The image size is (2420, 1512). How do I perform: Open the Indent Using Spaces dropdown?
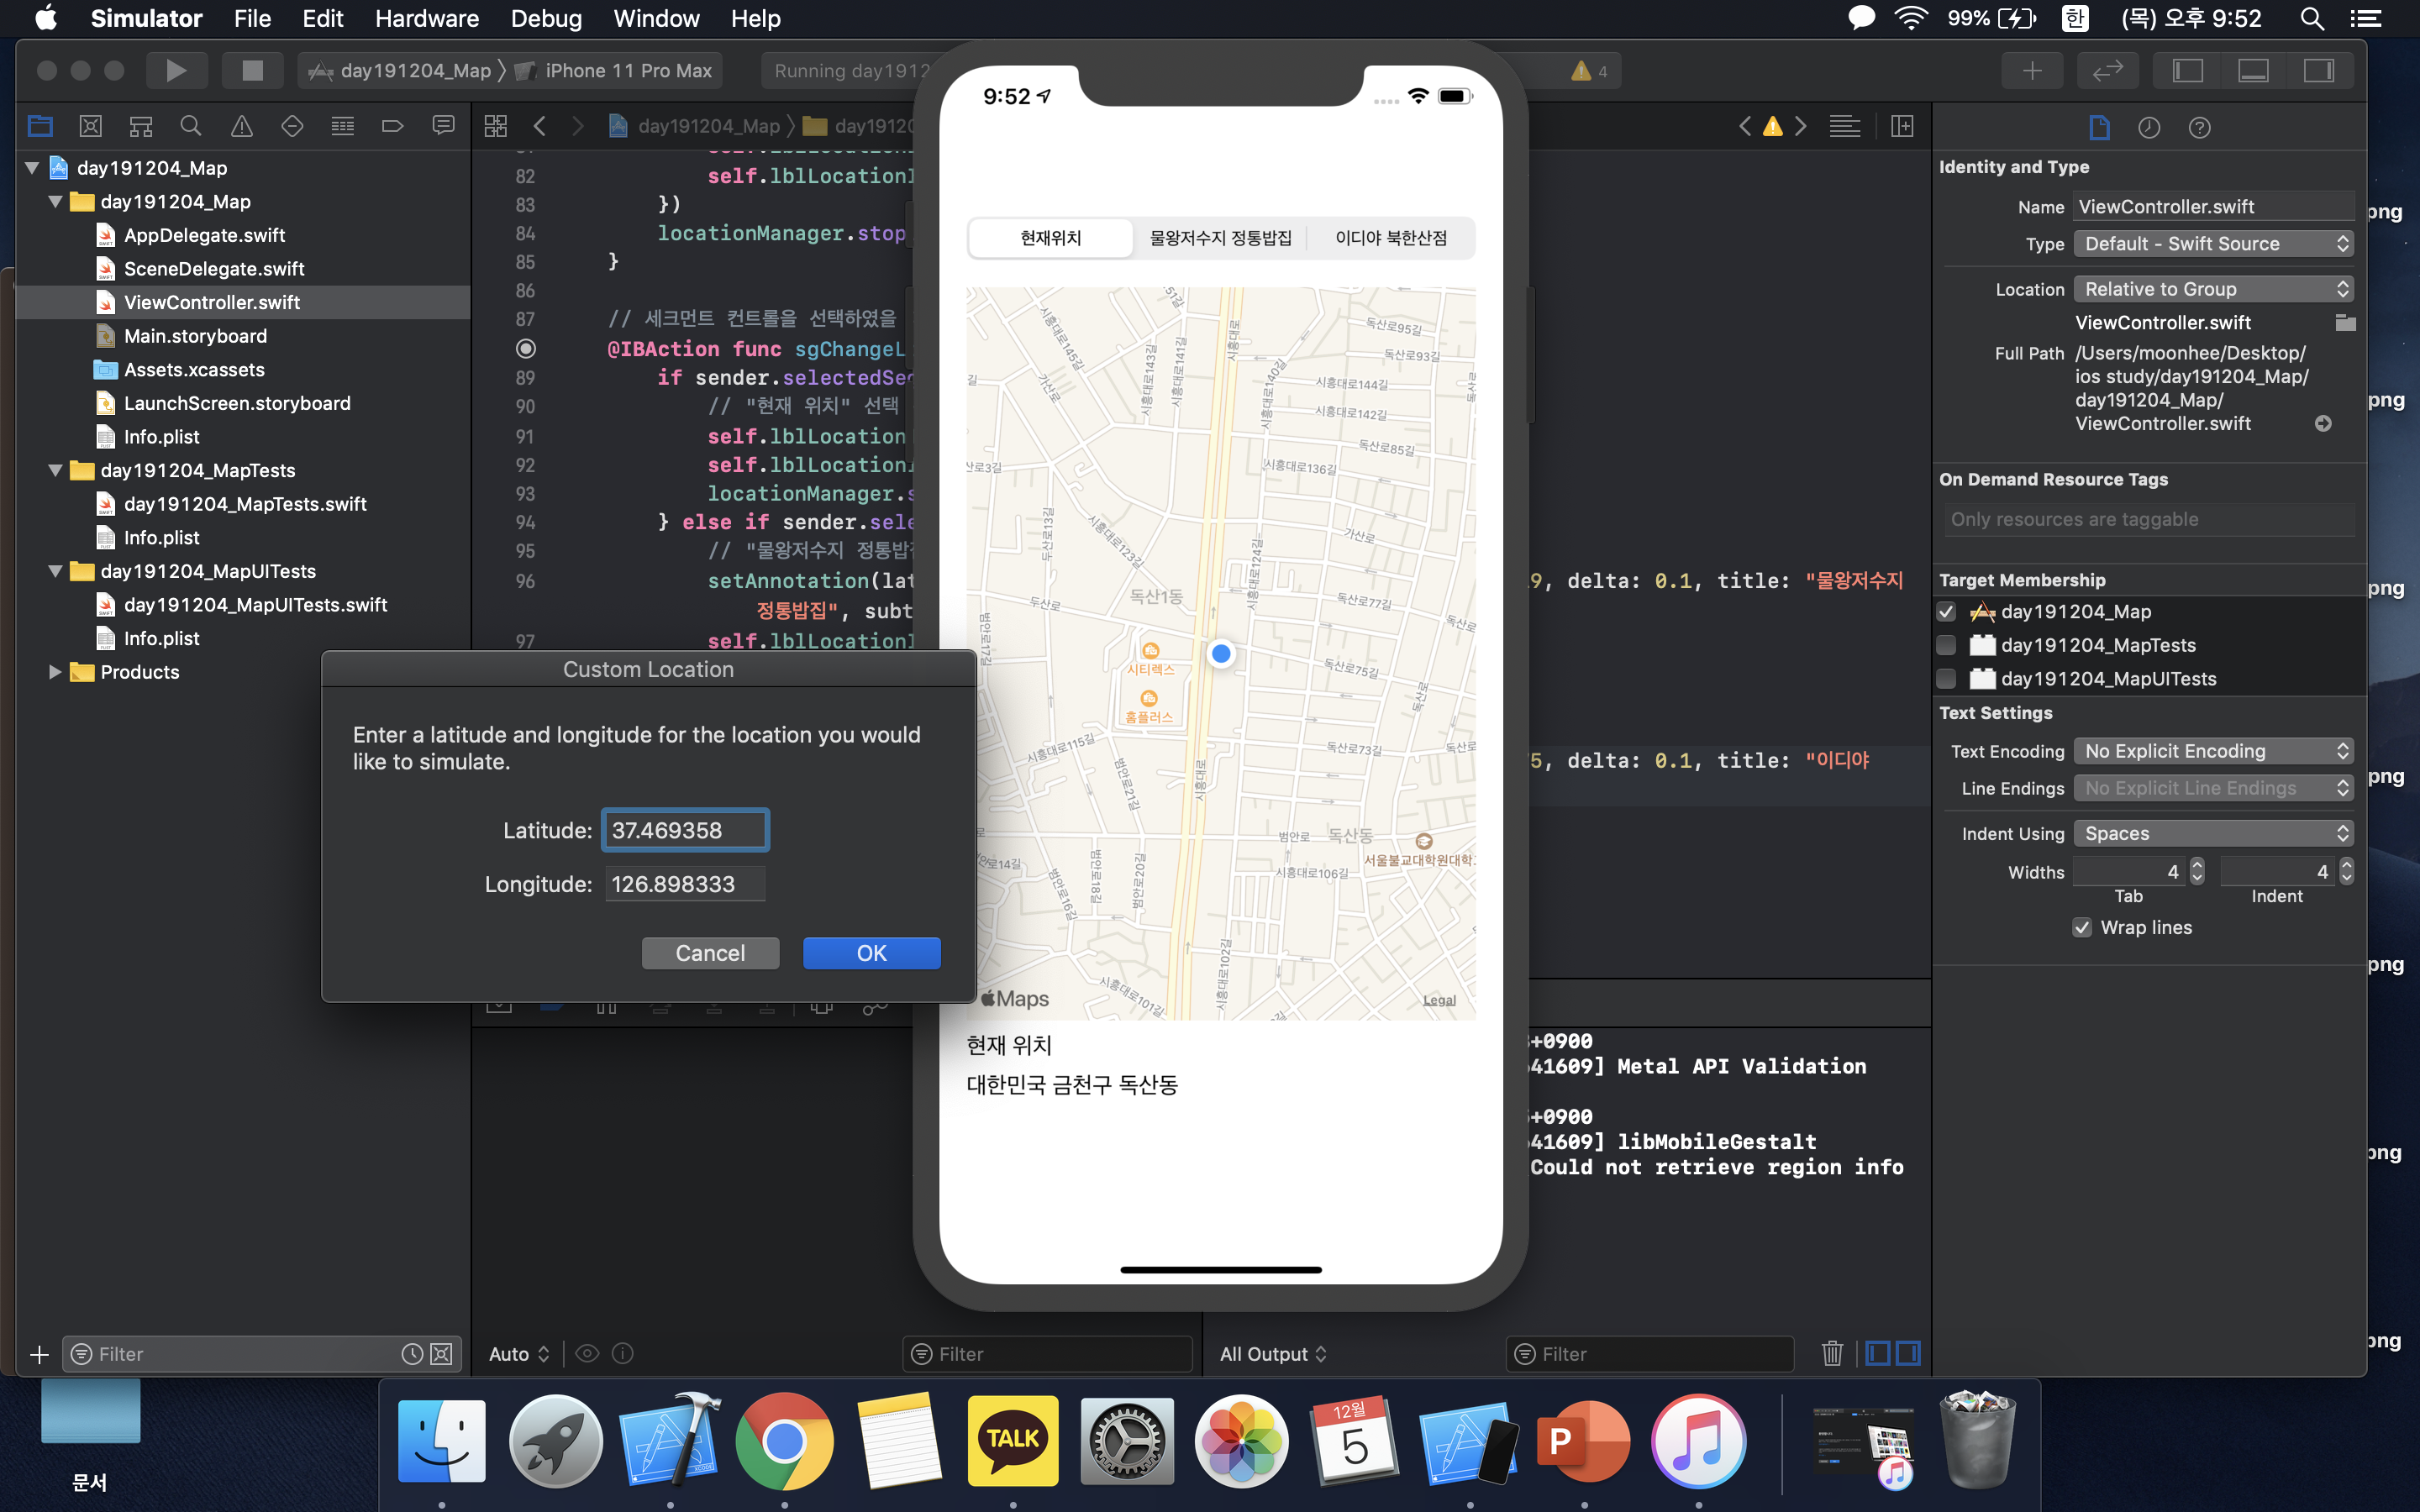(x=2212, y=833)
